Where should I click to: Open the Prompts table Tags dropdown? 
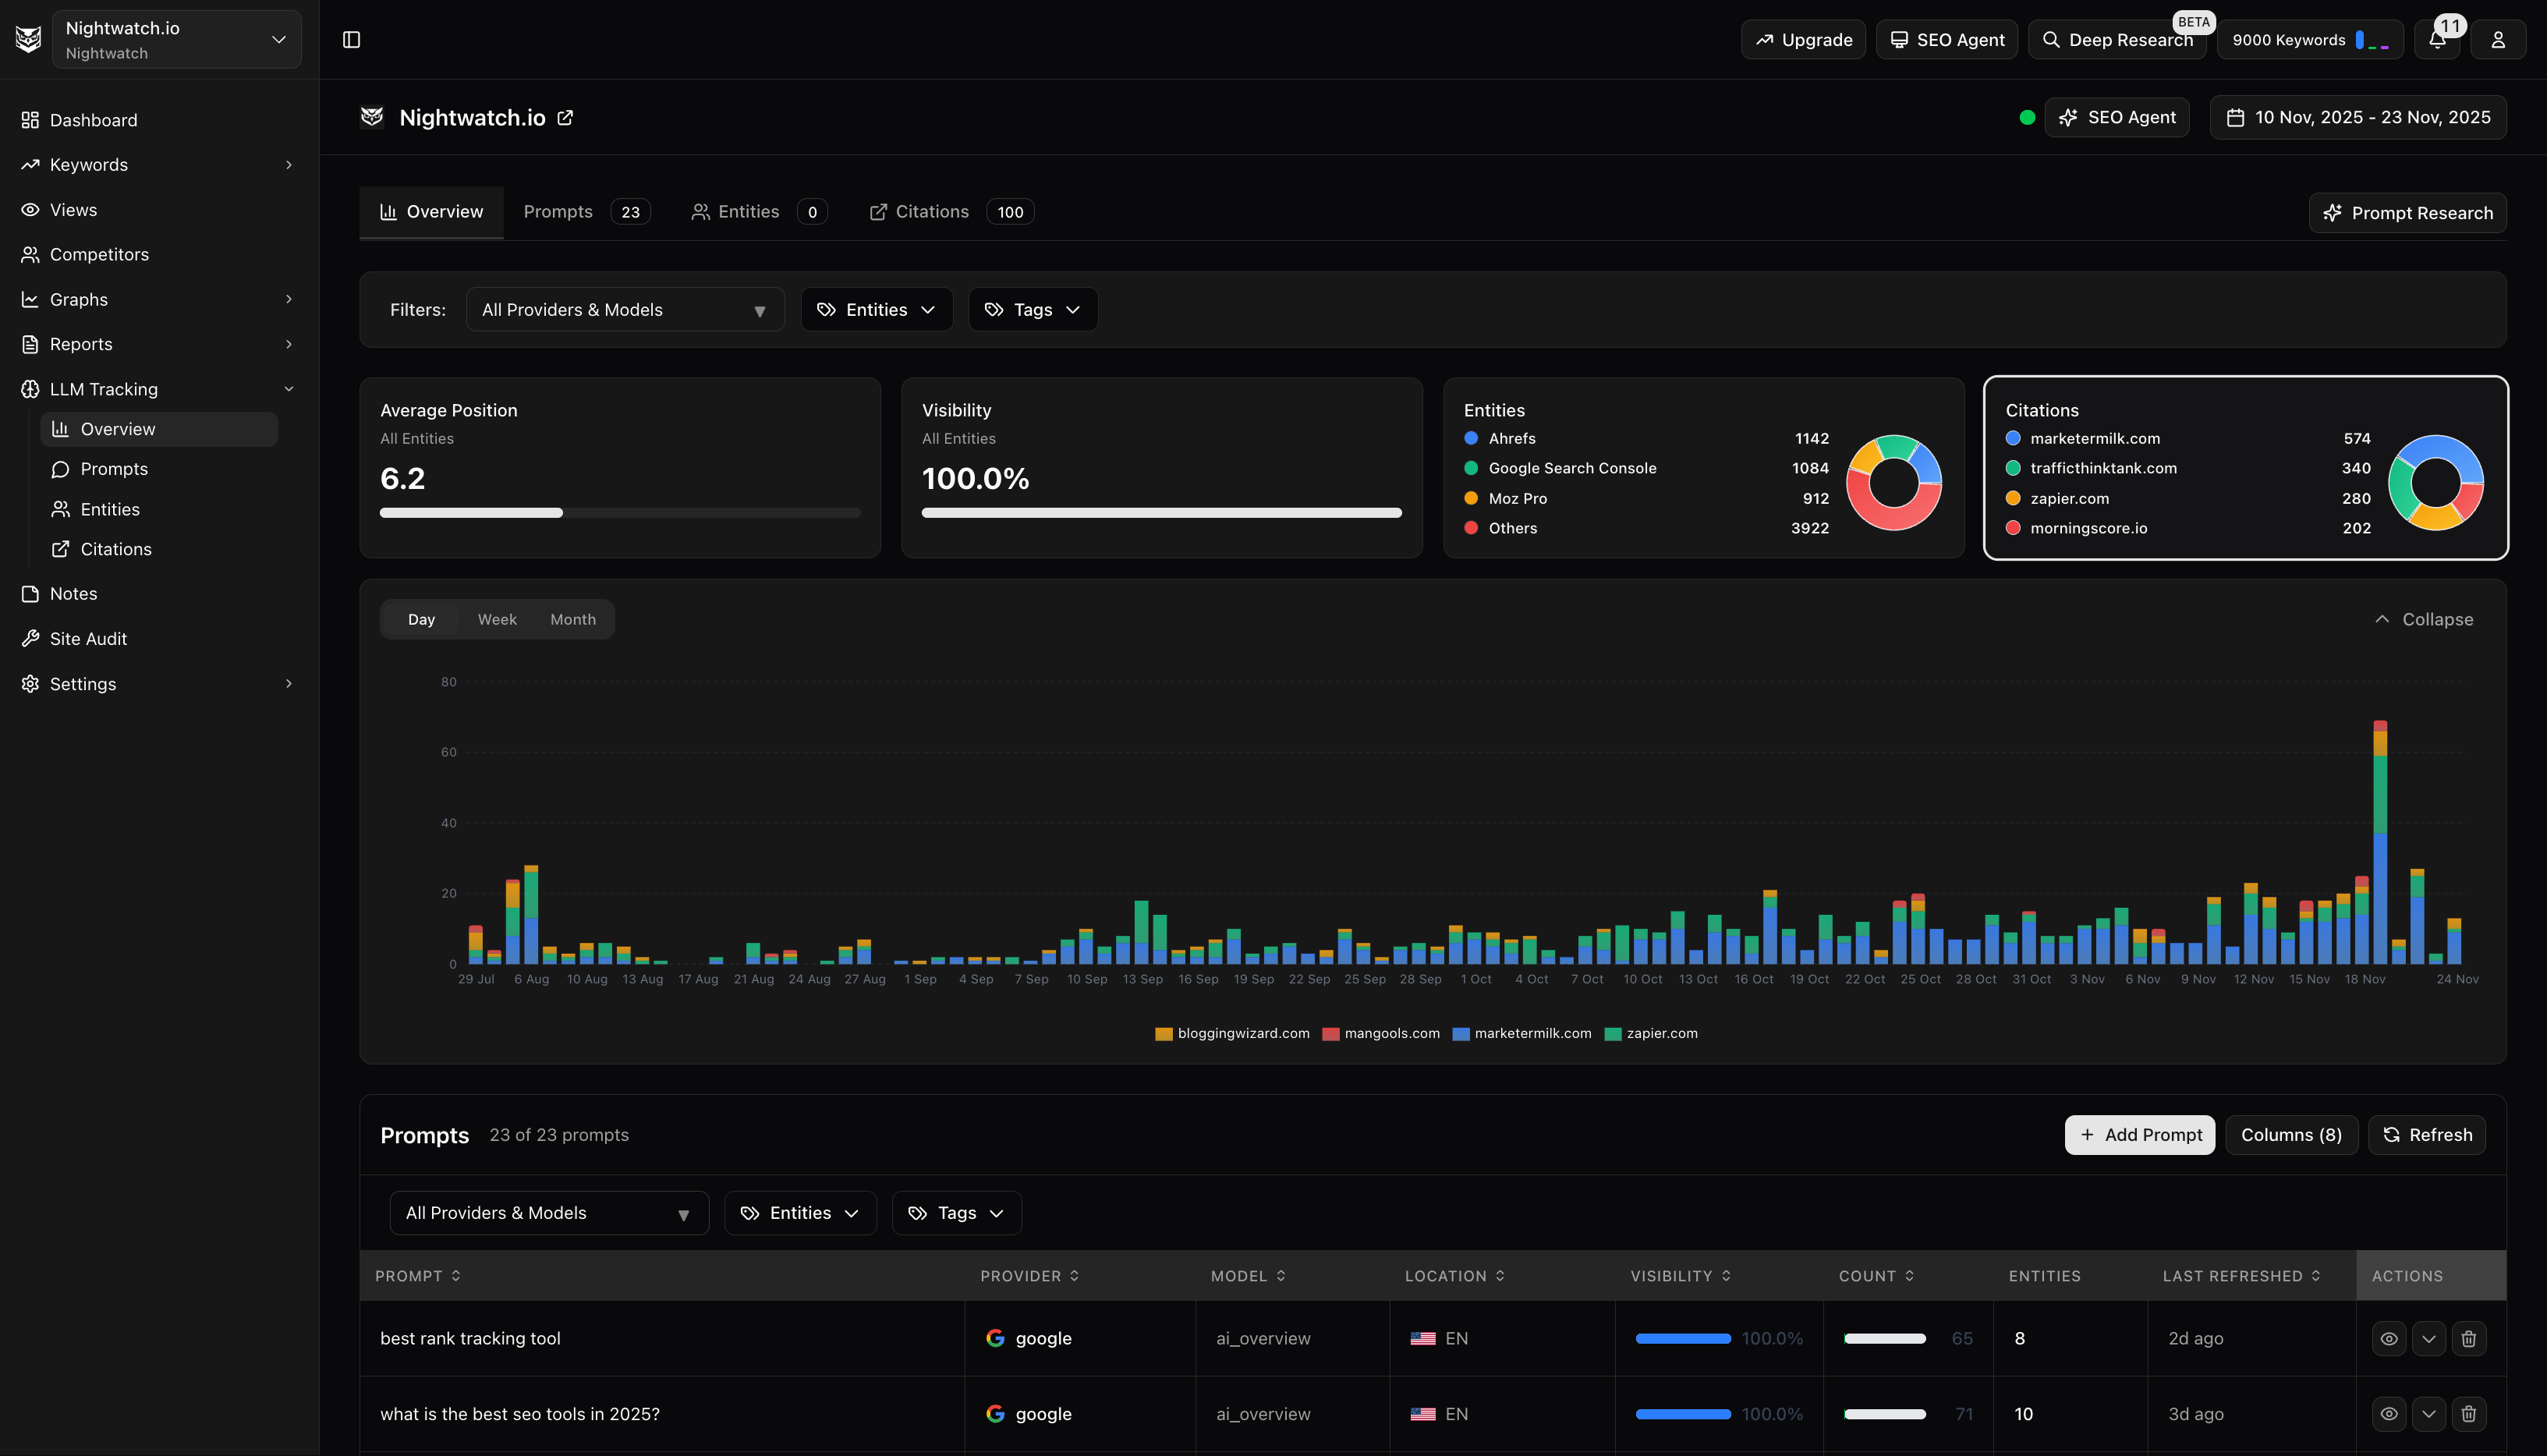point(956,1213)
